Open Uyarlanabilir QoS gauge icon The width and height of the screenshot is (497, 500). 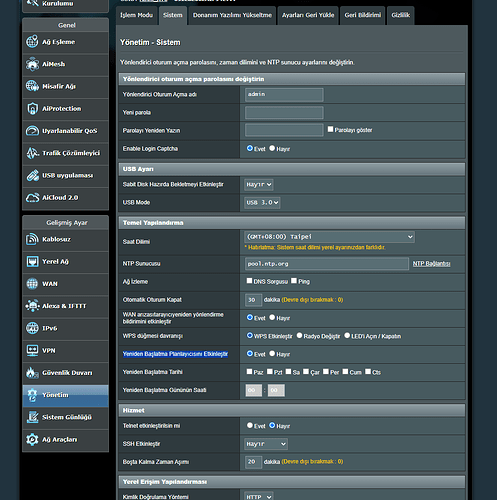(x=32, y=131)
